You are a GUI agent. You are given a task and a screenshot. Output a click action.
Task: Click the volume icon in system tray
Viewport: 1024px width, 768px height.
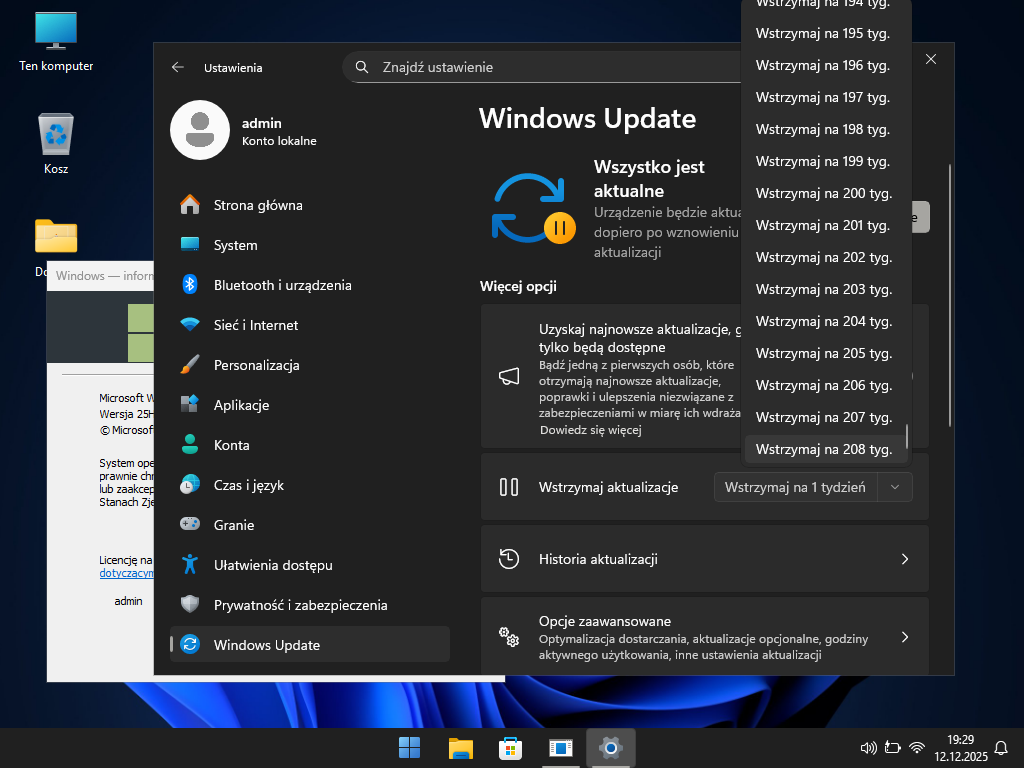point(867,747)
